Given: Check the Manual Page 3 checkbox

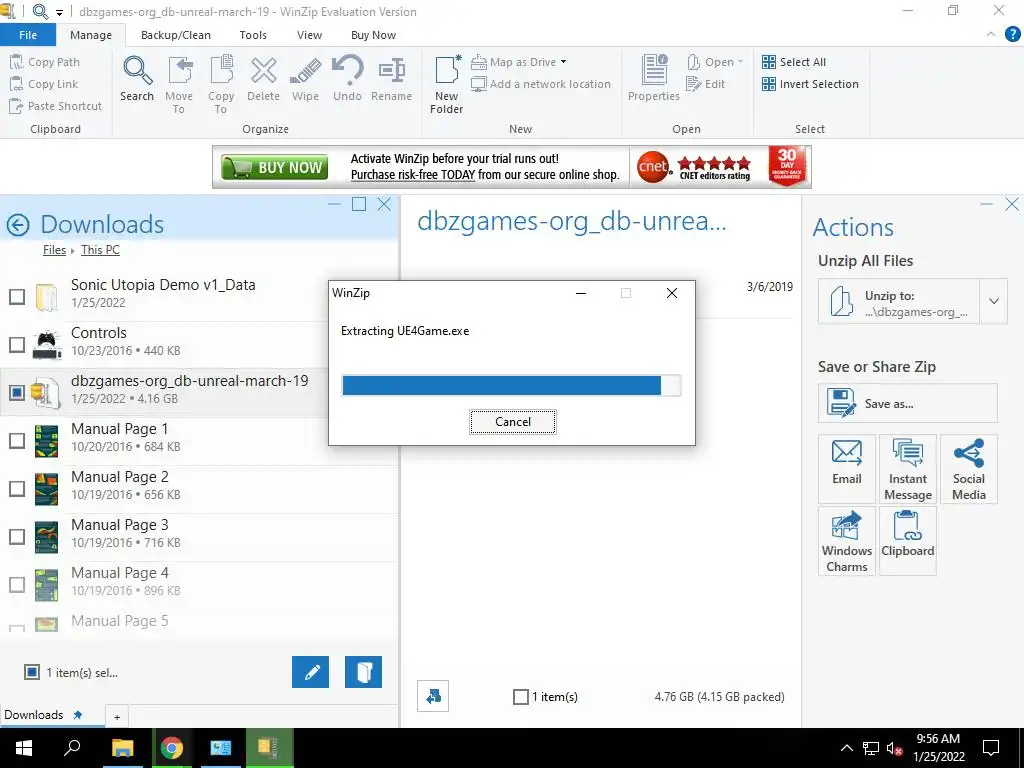Looking at the screenshot, I should pos(17,536).
